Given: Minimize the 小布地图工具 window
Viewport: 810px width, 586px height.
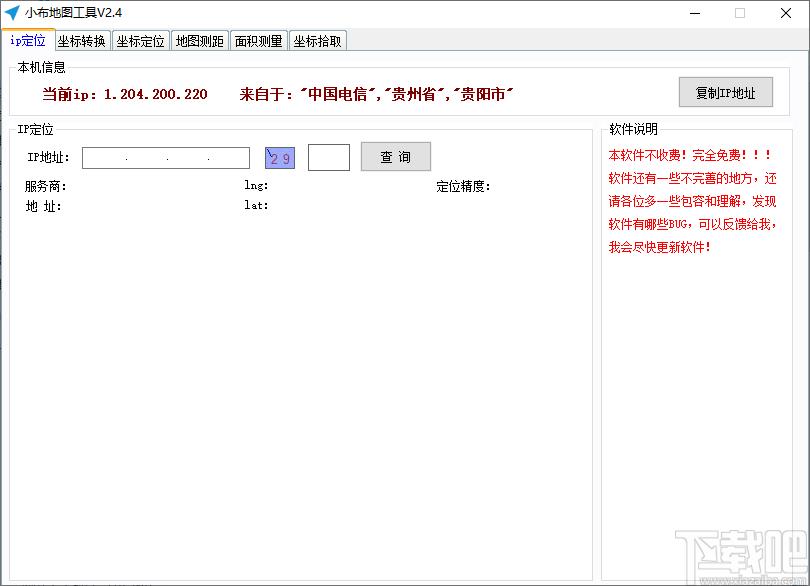Looking at the screenshot, I should [693, 13].
